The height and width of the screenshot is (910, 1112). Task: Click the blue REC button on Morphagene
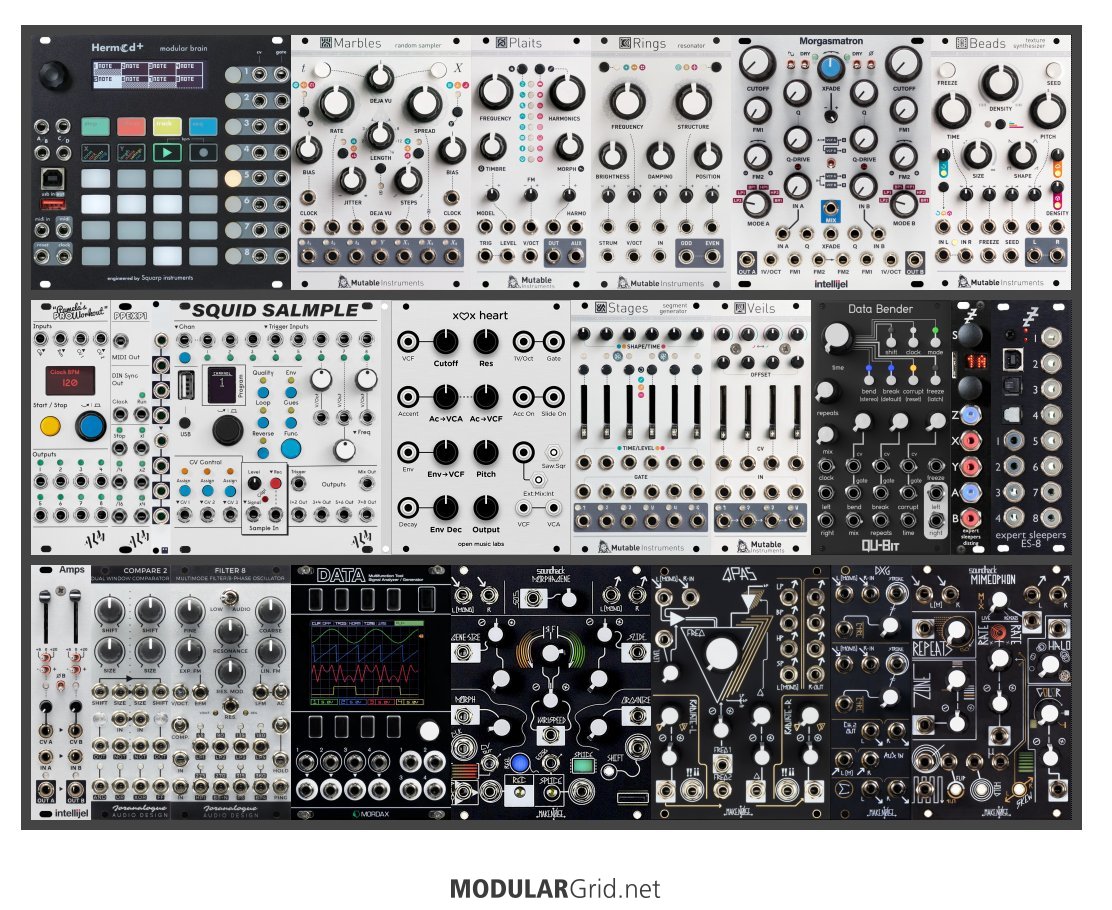click(x=520, y=764)
